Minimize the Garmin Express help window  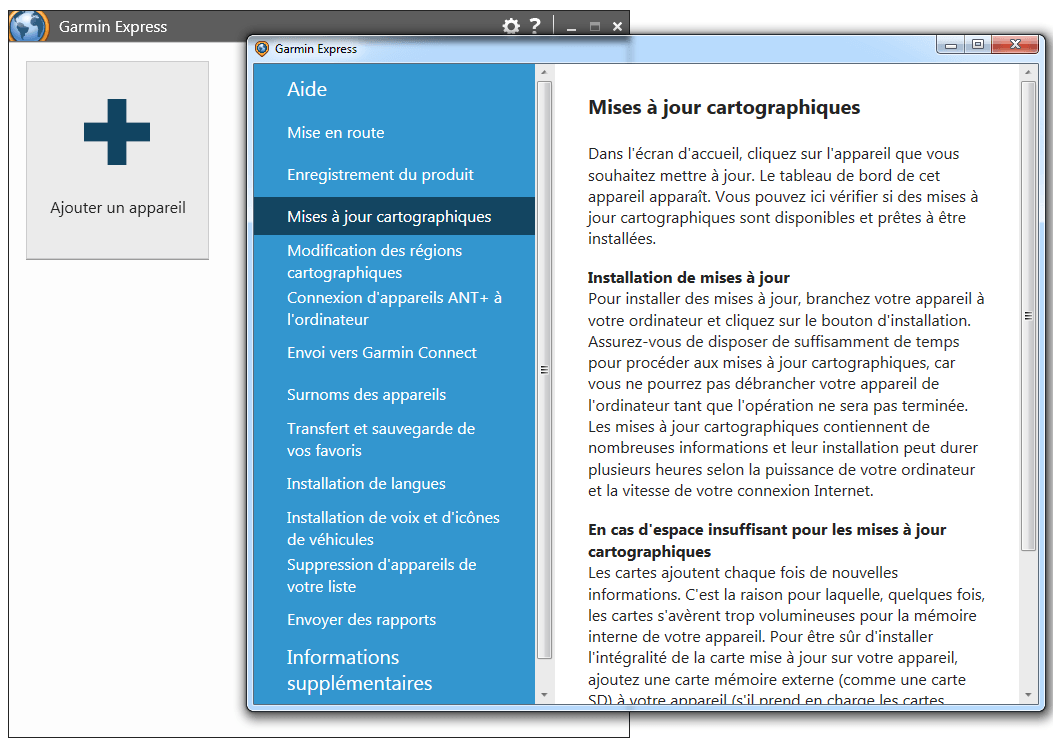pos(950,45)
